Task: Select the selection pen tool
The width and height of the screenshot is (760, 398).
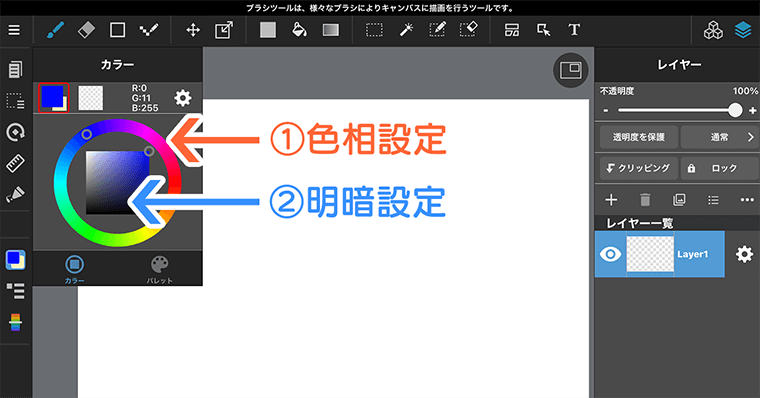Action: tap(437, 30)
